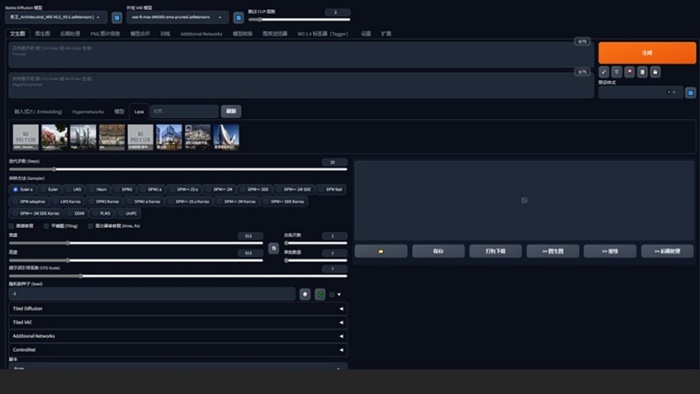Image resolution: width=700 pixels, height=394 pixels.
Task: Switch to the T.I. Embedding tab
Action: click(x=38, y=112)
